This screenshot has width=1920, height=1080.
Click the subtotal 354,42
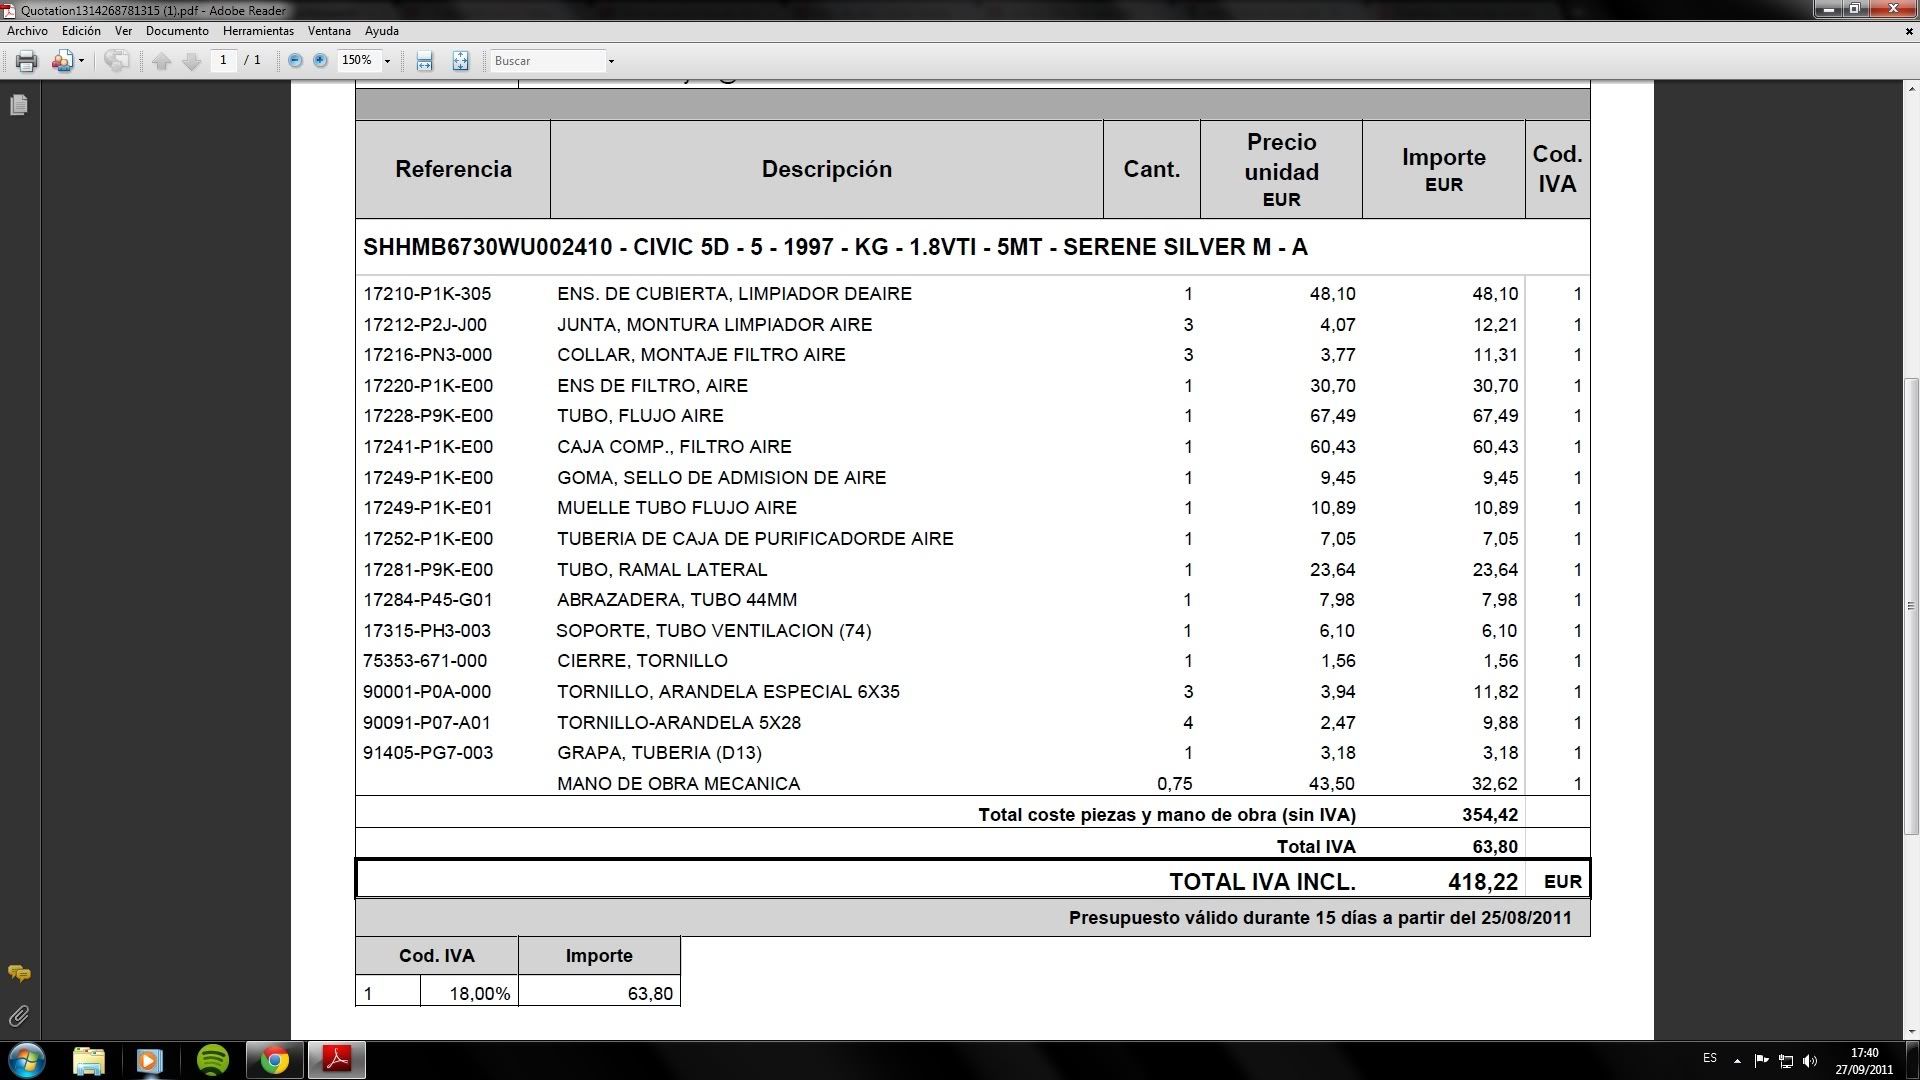(1490, 815)
